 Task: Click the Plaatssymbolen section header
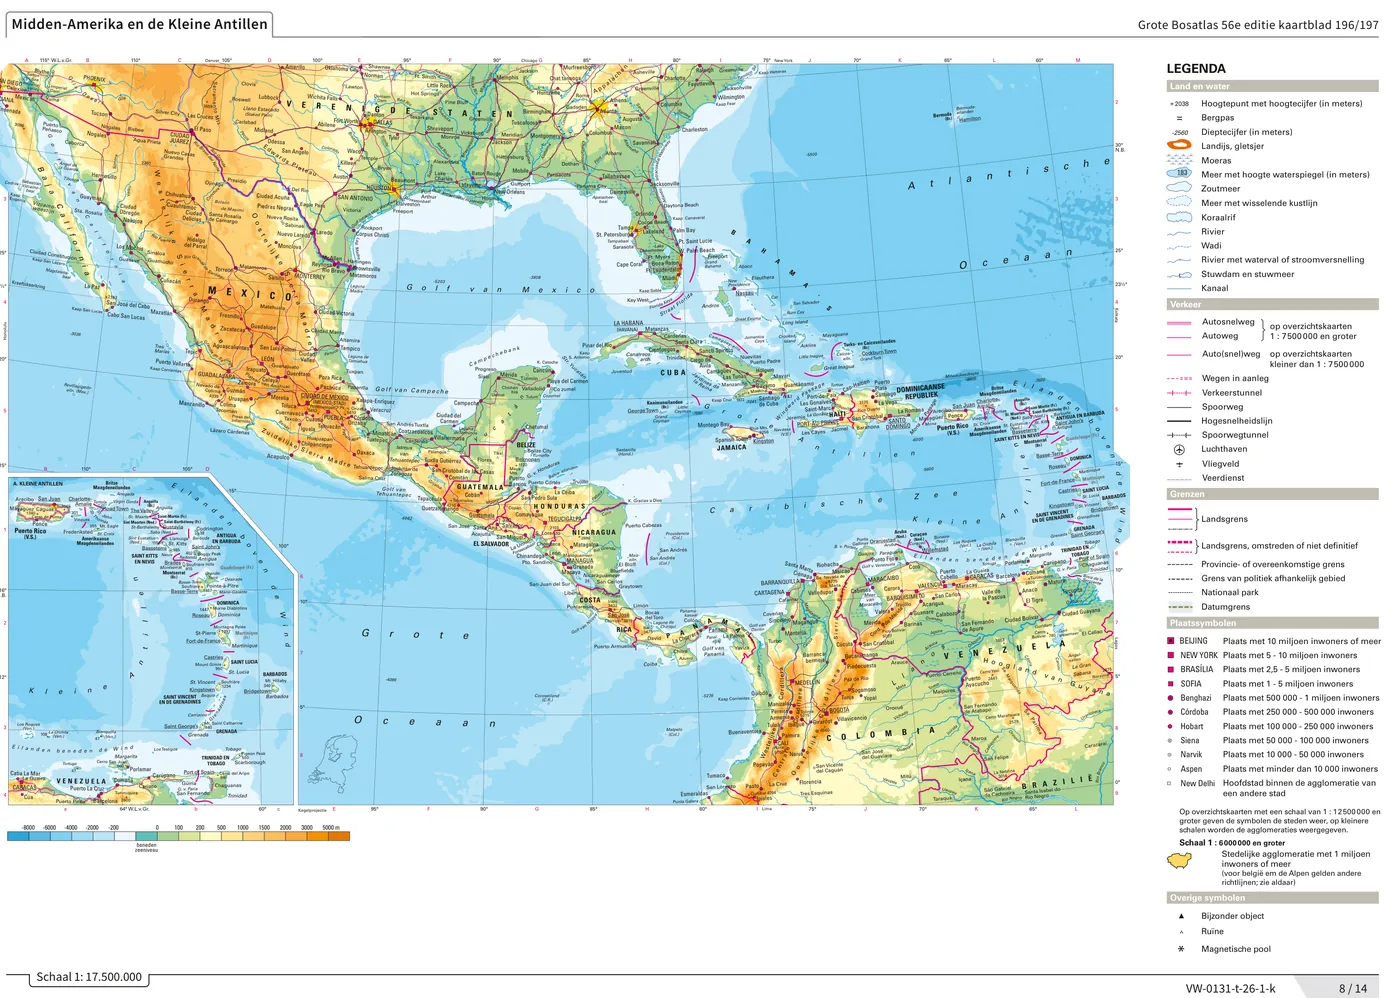pyautogui.click(x=1272, y=623)
